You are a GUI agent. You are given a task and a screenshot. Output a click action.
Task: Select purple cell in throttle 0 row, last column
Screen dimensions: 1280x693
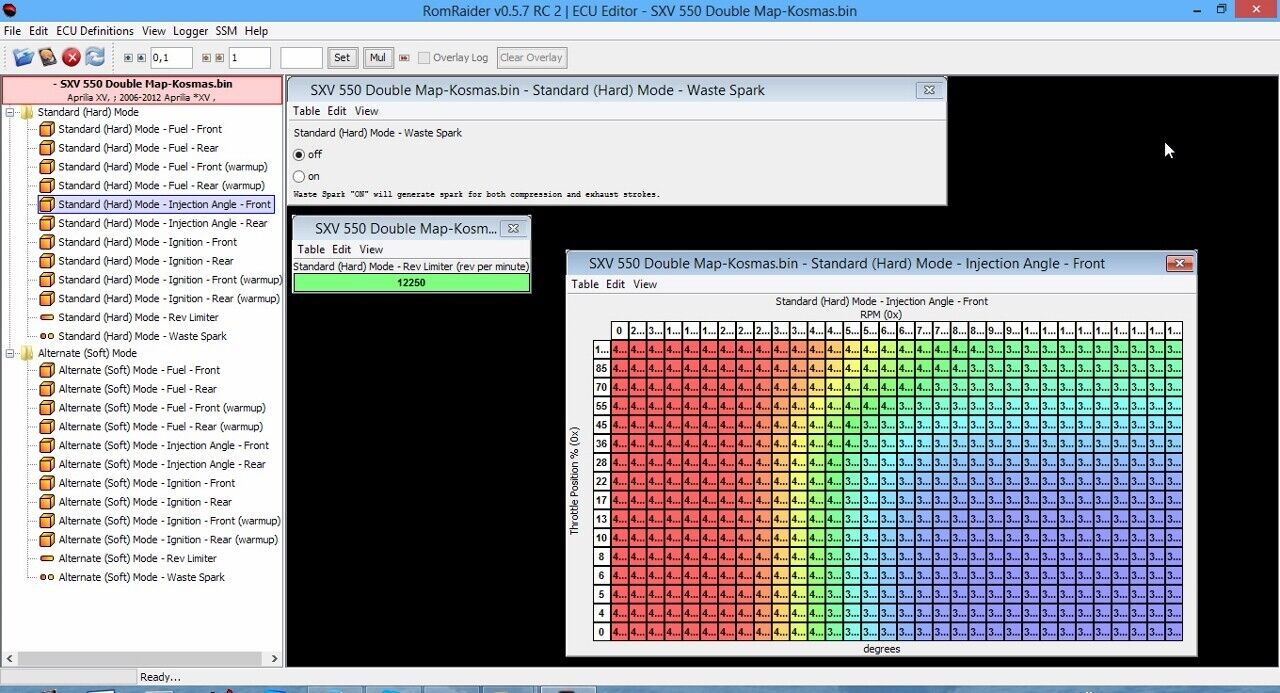[1174, 632]
